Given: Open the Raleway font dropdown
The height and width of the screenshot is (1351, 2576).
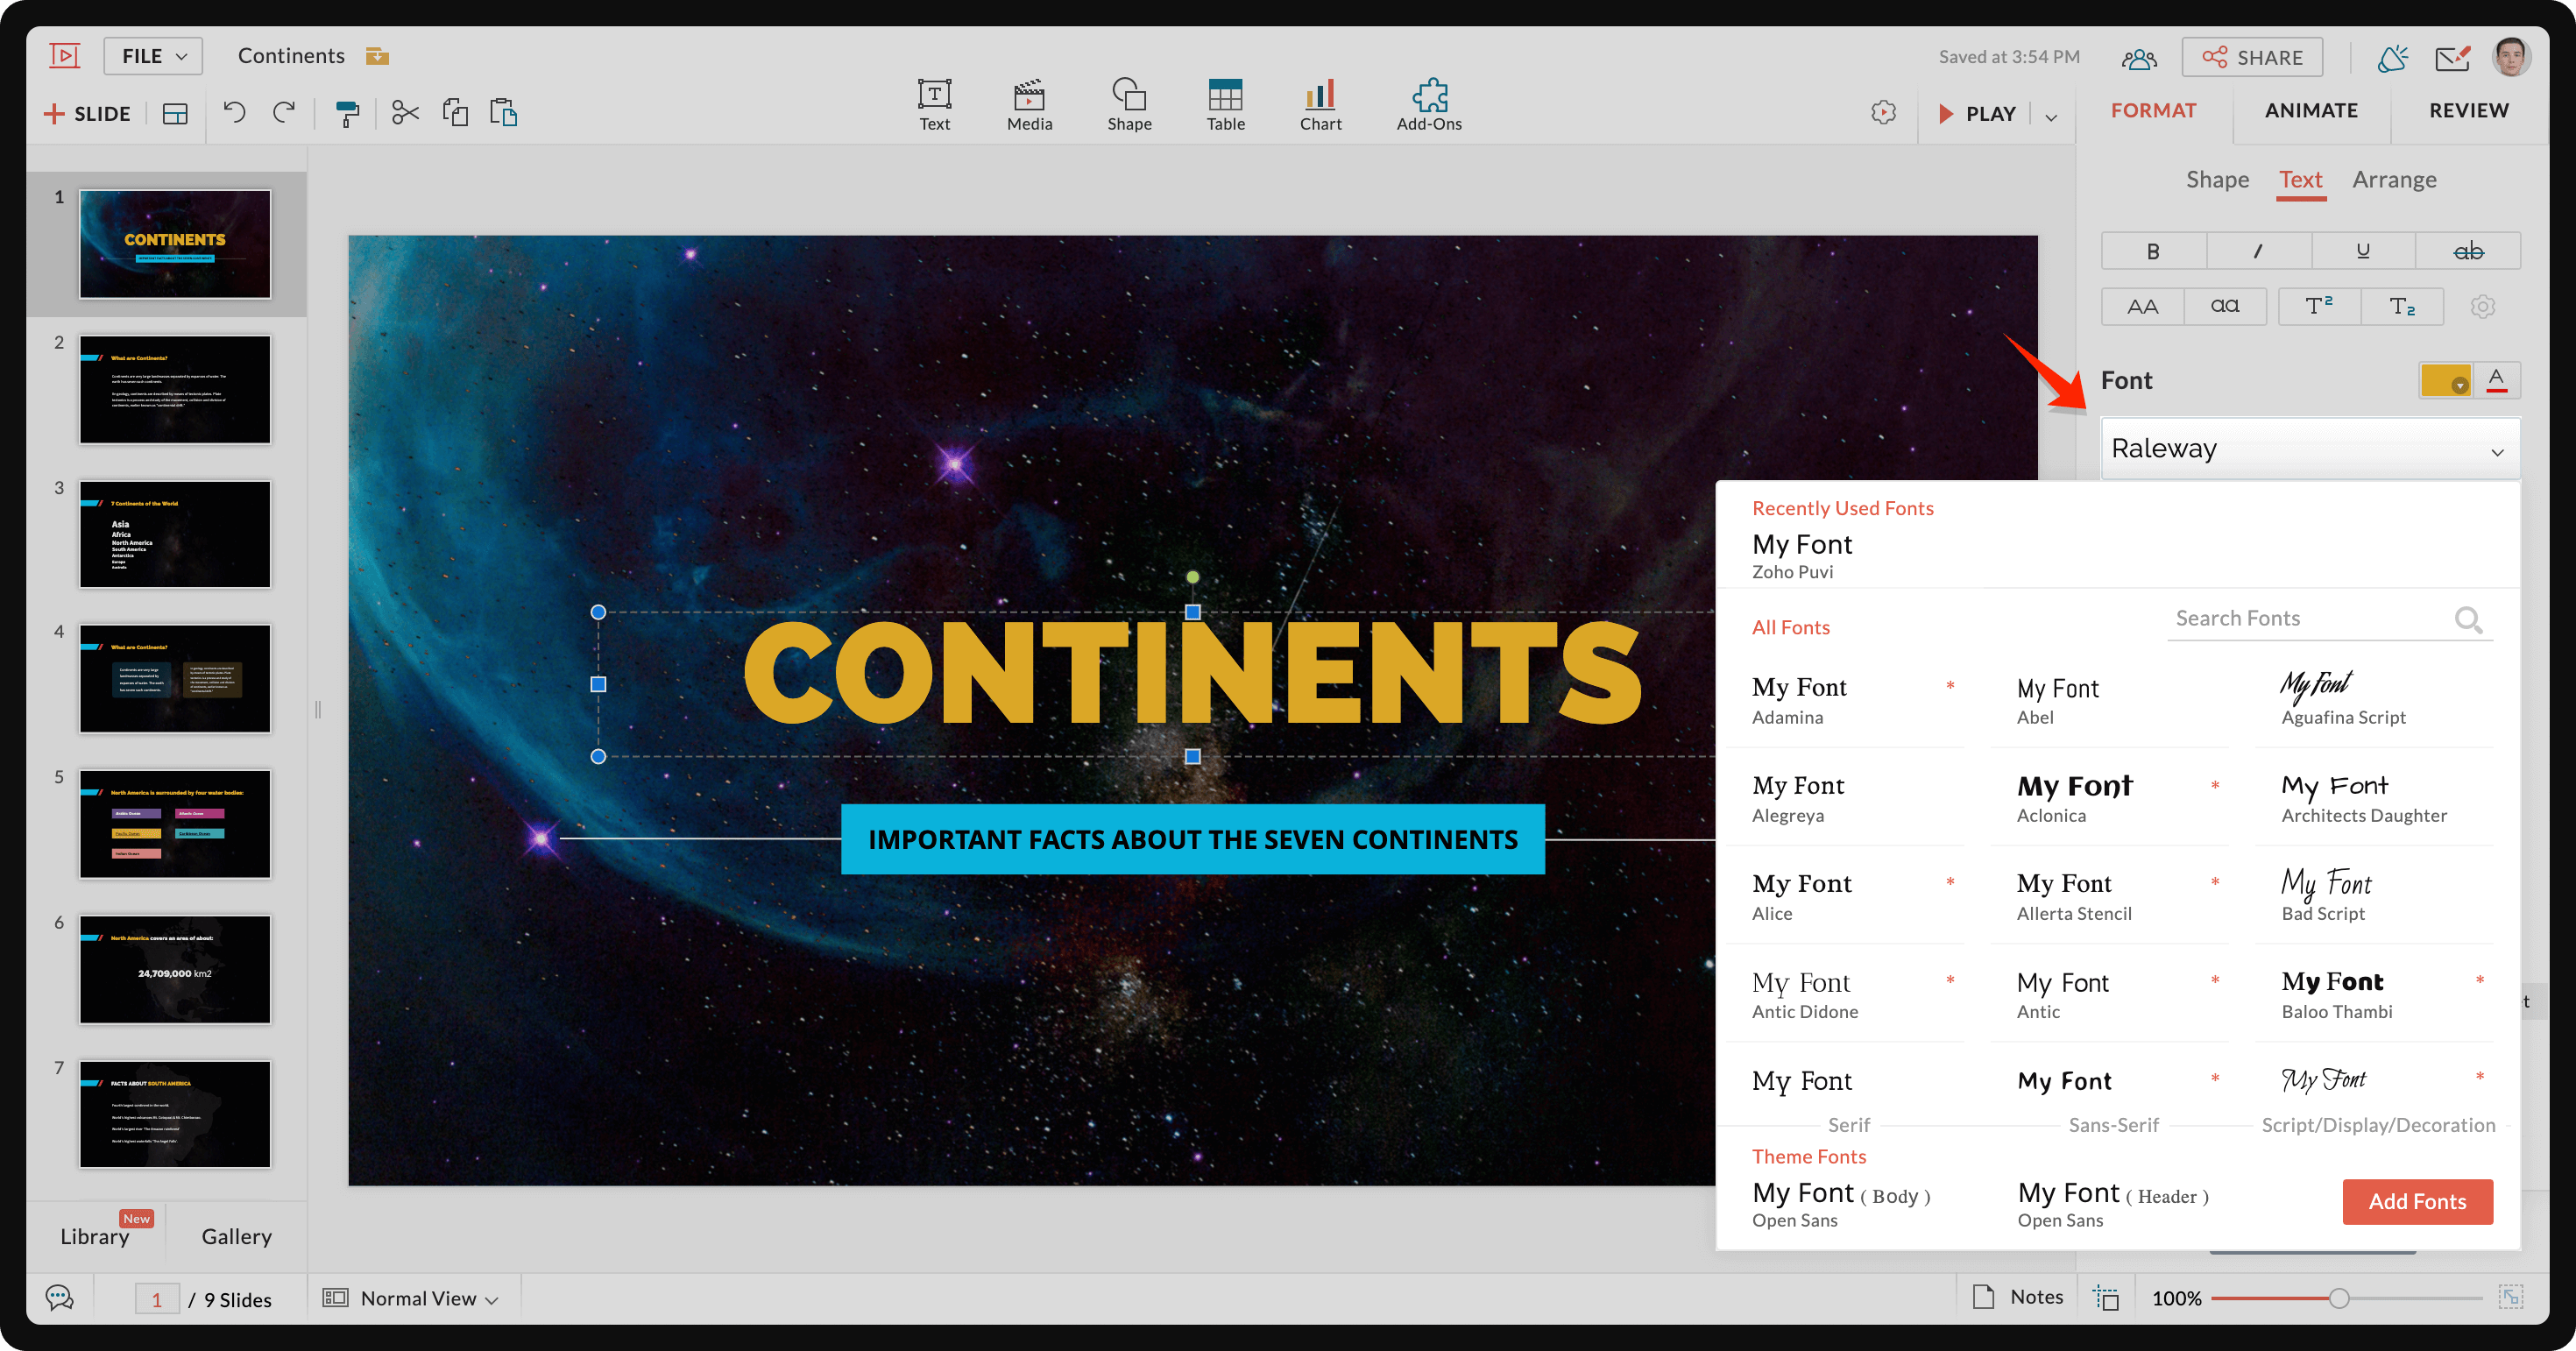Looking at the screenshot, I should click(x=2308, y=449).
